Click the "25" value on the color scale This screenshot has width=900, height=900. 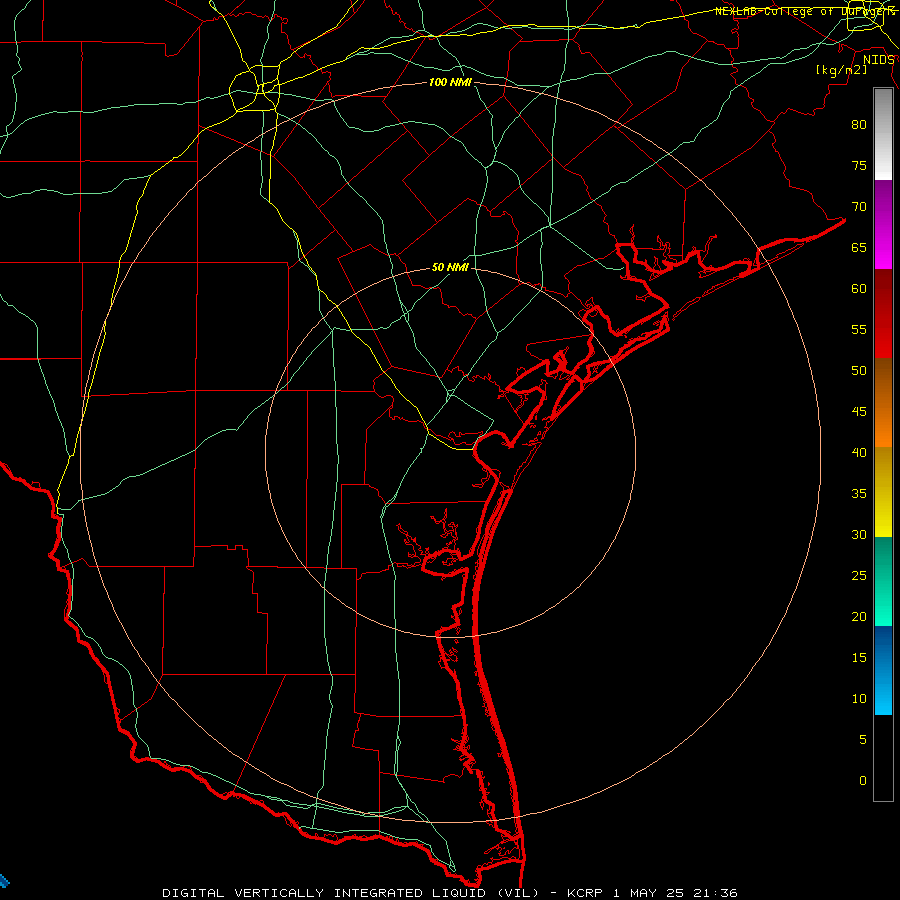coord(859,576)
